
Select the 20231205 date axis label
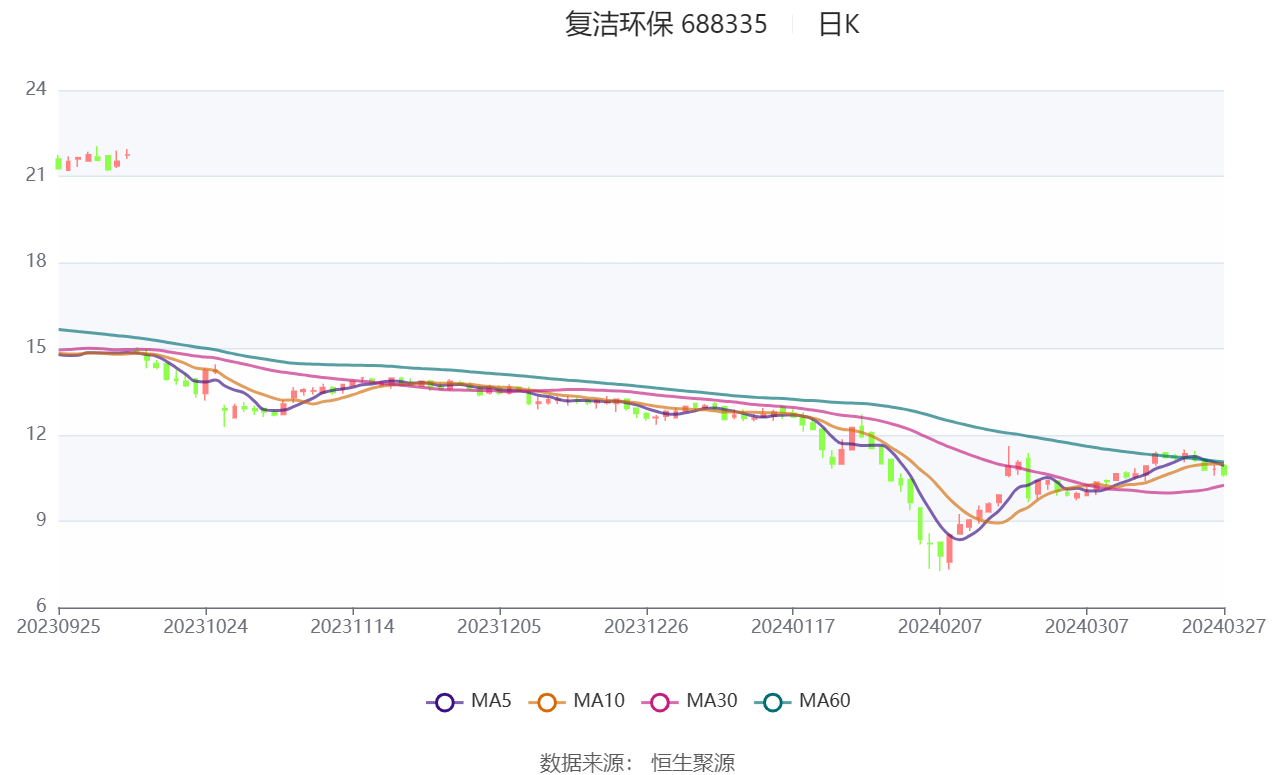coord(500,626)
